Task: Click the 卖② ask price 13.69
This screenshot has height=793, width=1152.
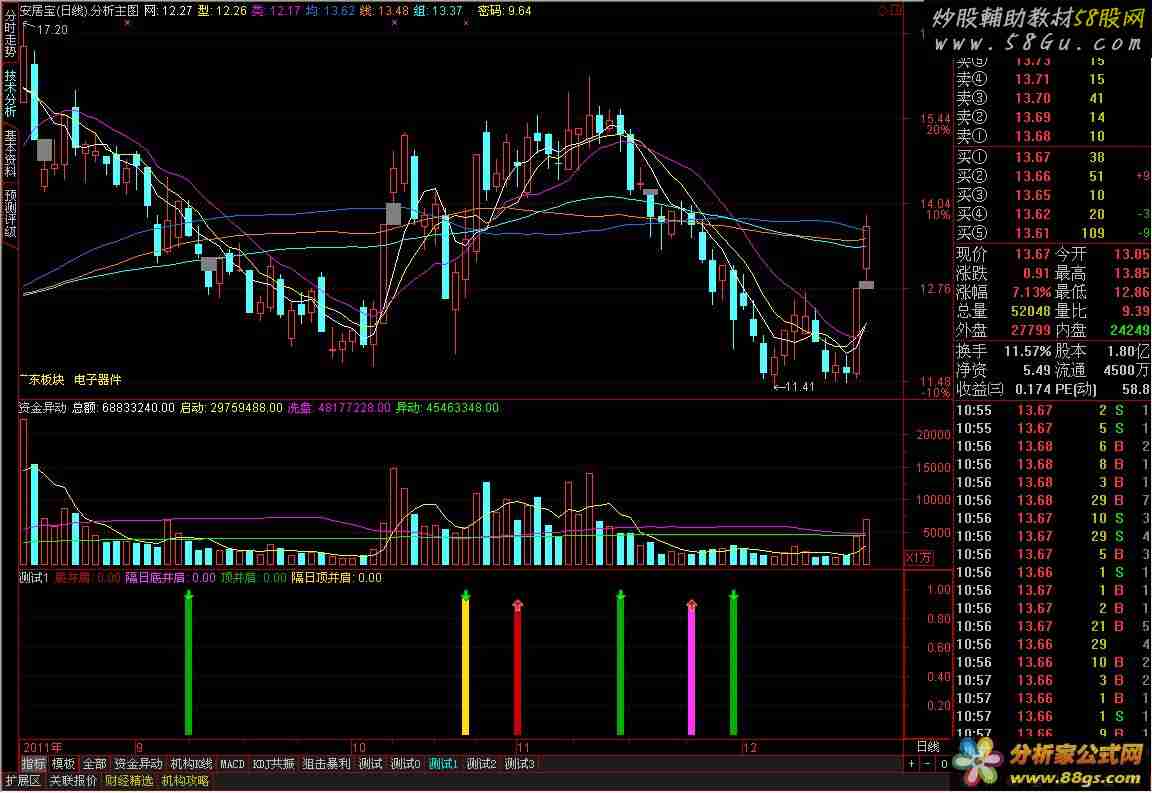Action: (x=1032, y=118)
